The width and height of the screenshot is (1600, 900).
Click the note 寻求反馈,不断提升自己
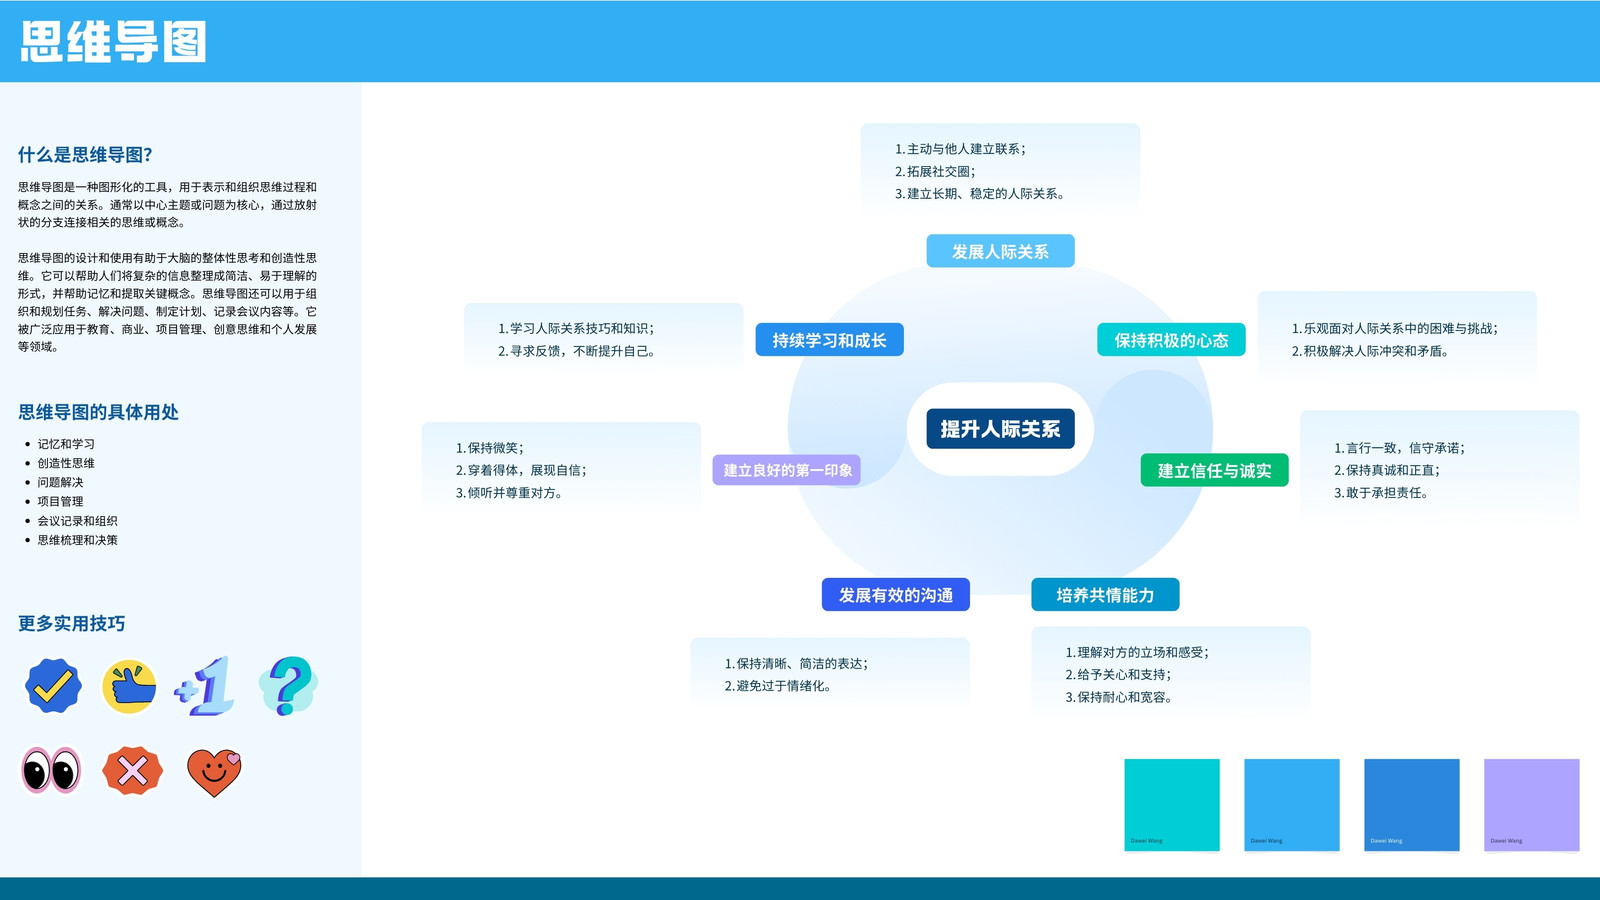576,351
